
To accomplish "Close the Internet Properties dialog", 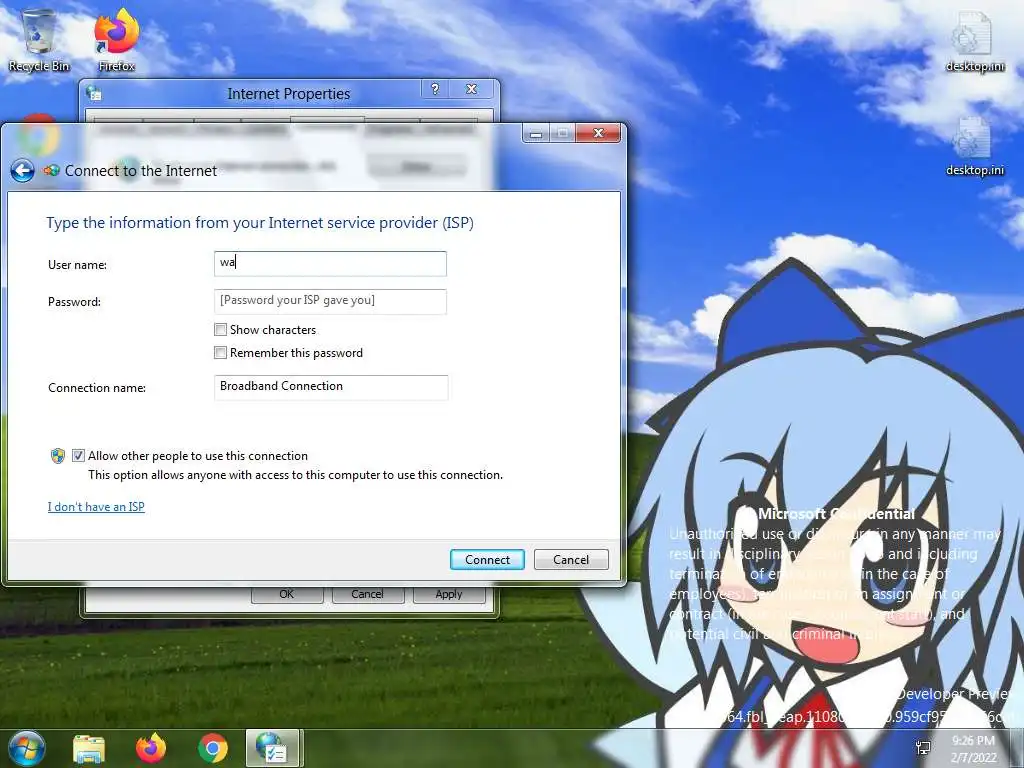I will (x=472, y=89).
